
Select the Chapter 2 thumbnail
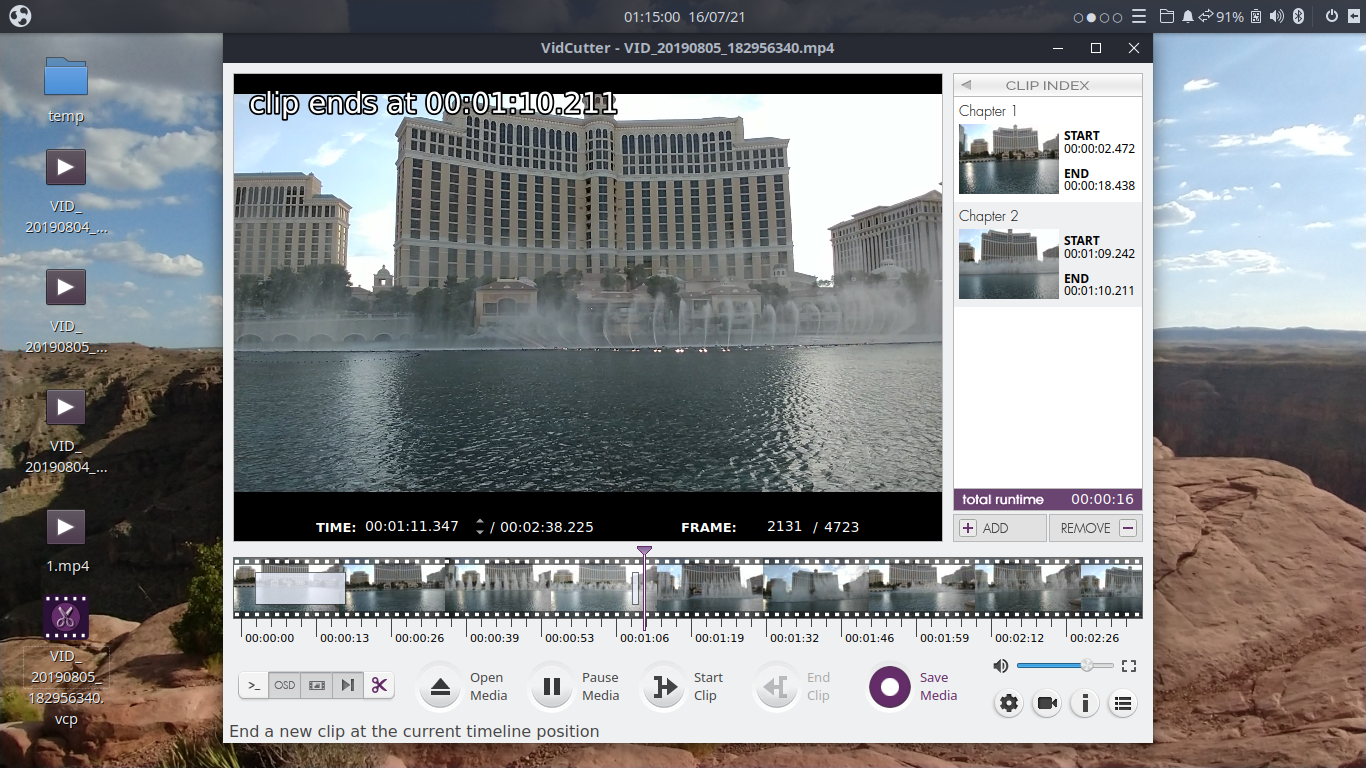tap(1008, 264)
